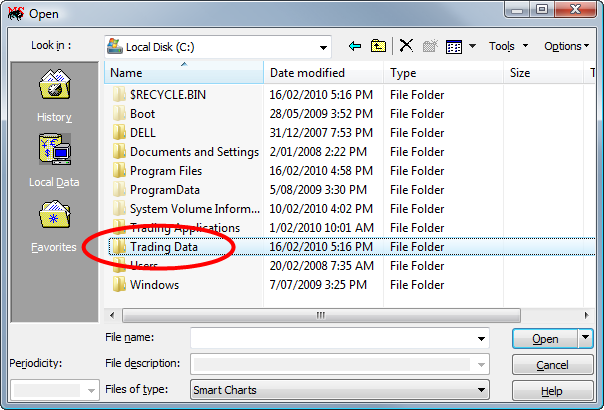The image size is (604, 410).
Task: Open the Local Data sidebar shortcut
Action: [54, 162]
